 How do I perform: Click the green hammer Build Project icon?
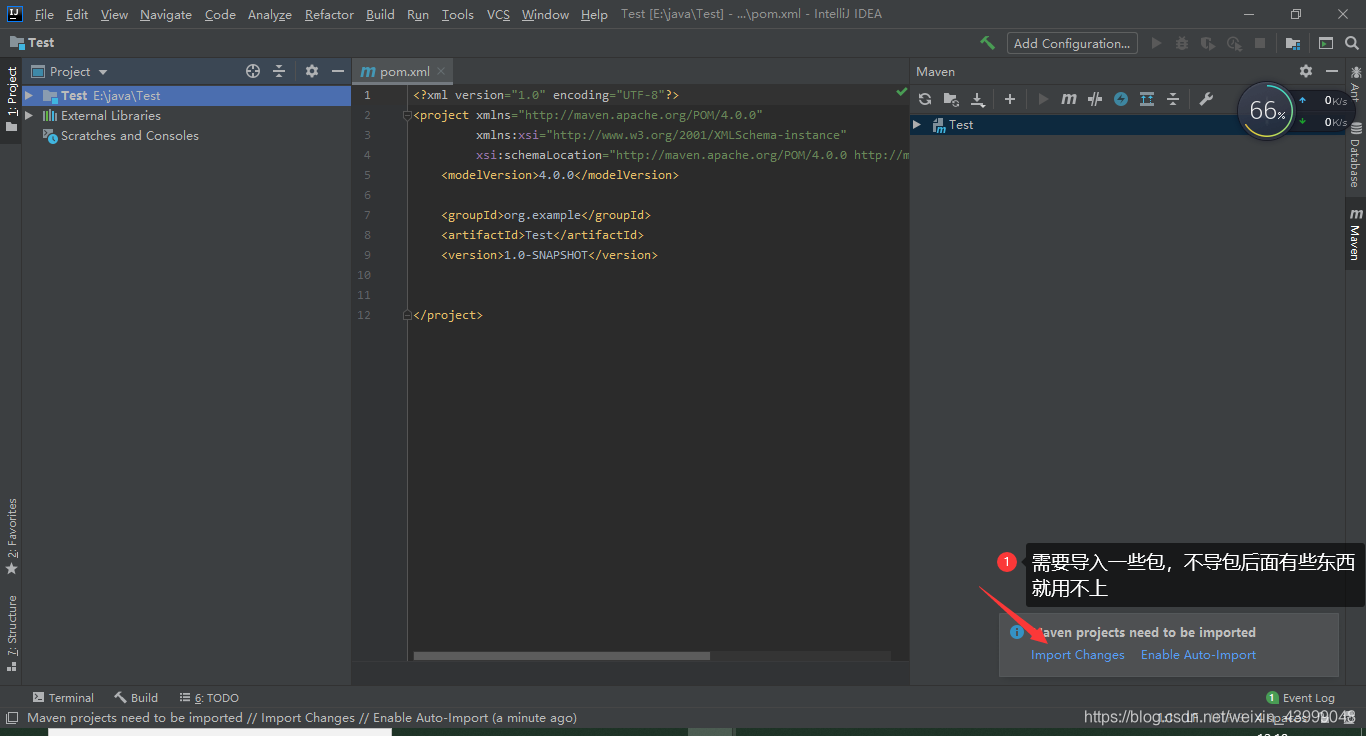pos(987,43)
